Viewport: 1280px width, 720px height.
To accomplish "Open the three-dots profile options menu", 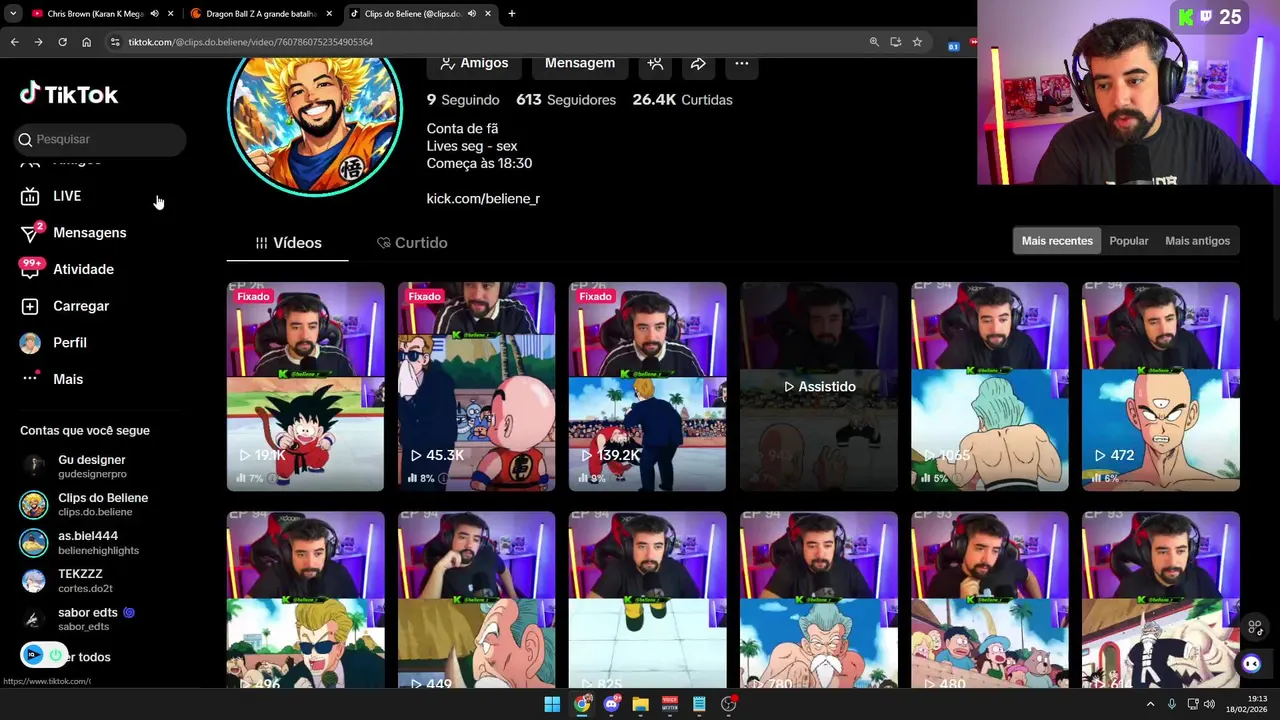I will (x=742, y=63).
